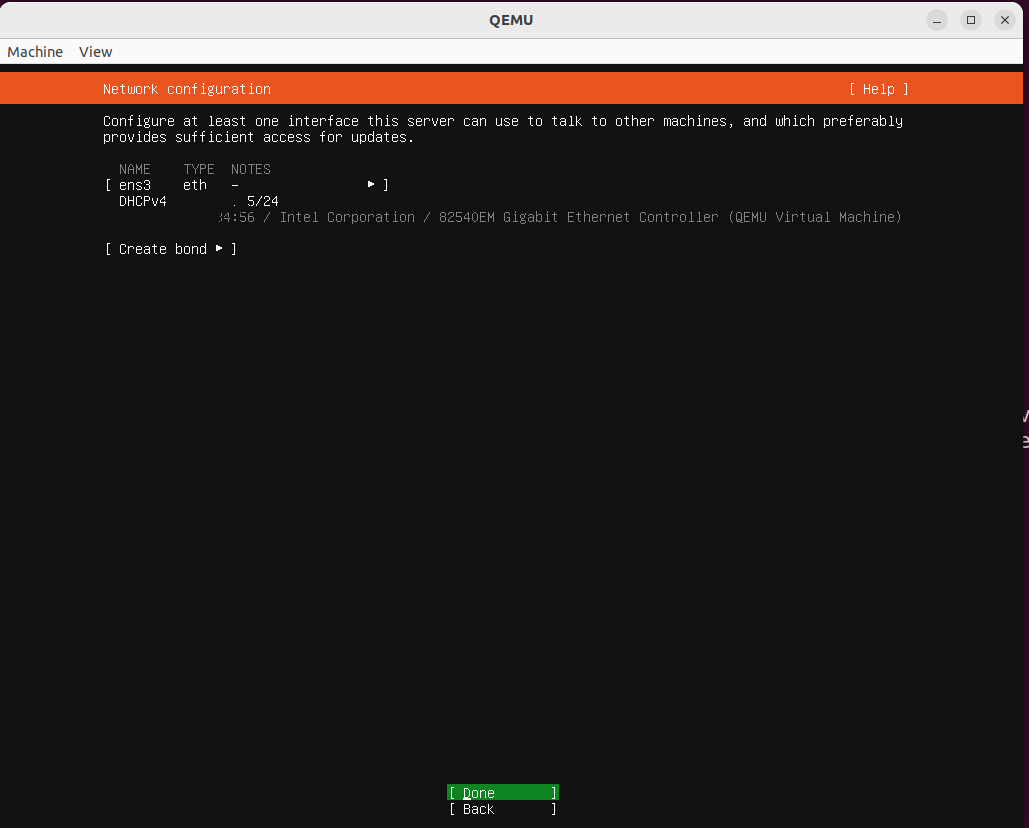The height and width of the screenshot is (828, 1029).
Task: Open the Create bond entry
Action: [x=163, y=249]
